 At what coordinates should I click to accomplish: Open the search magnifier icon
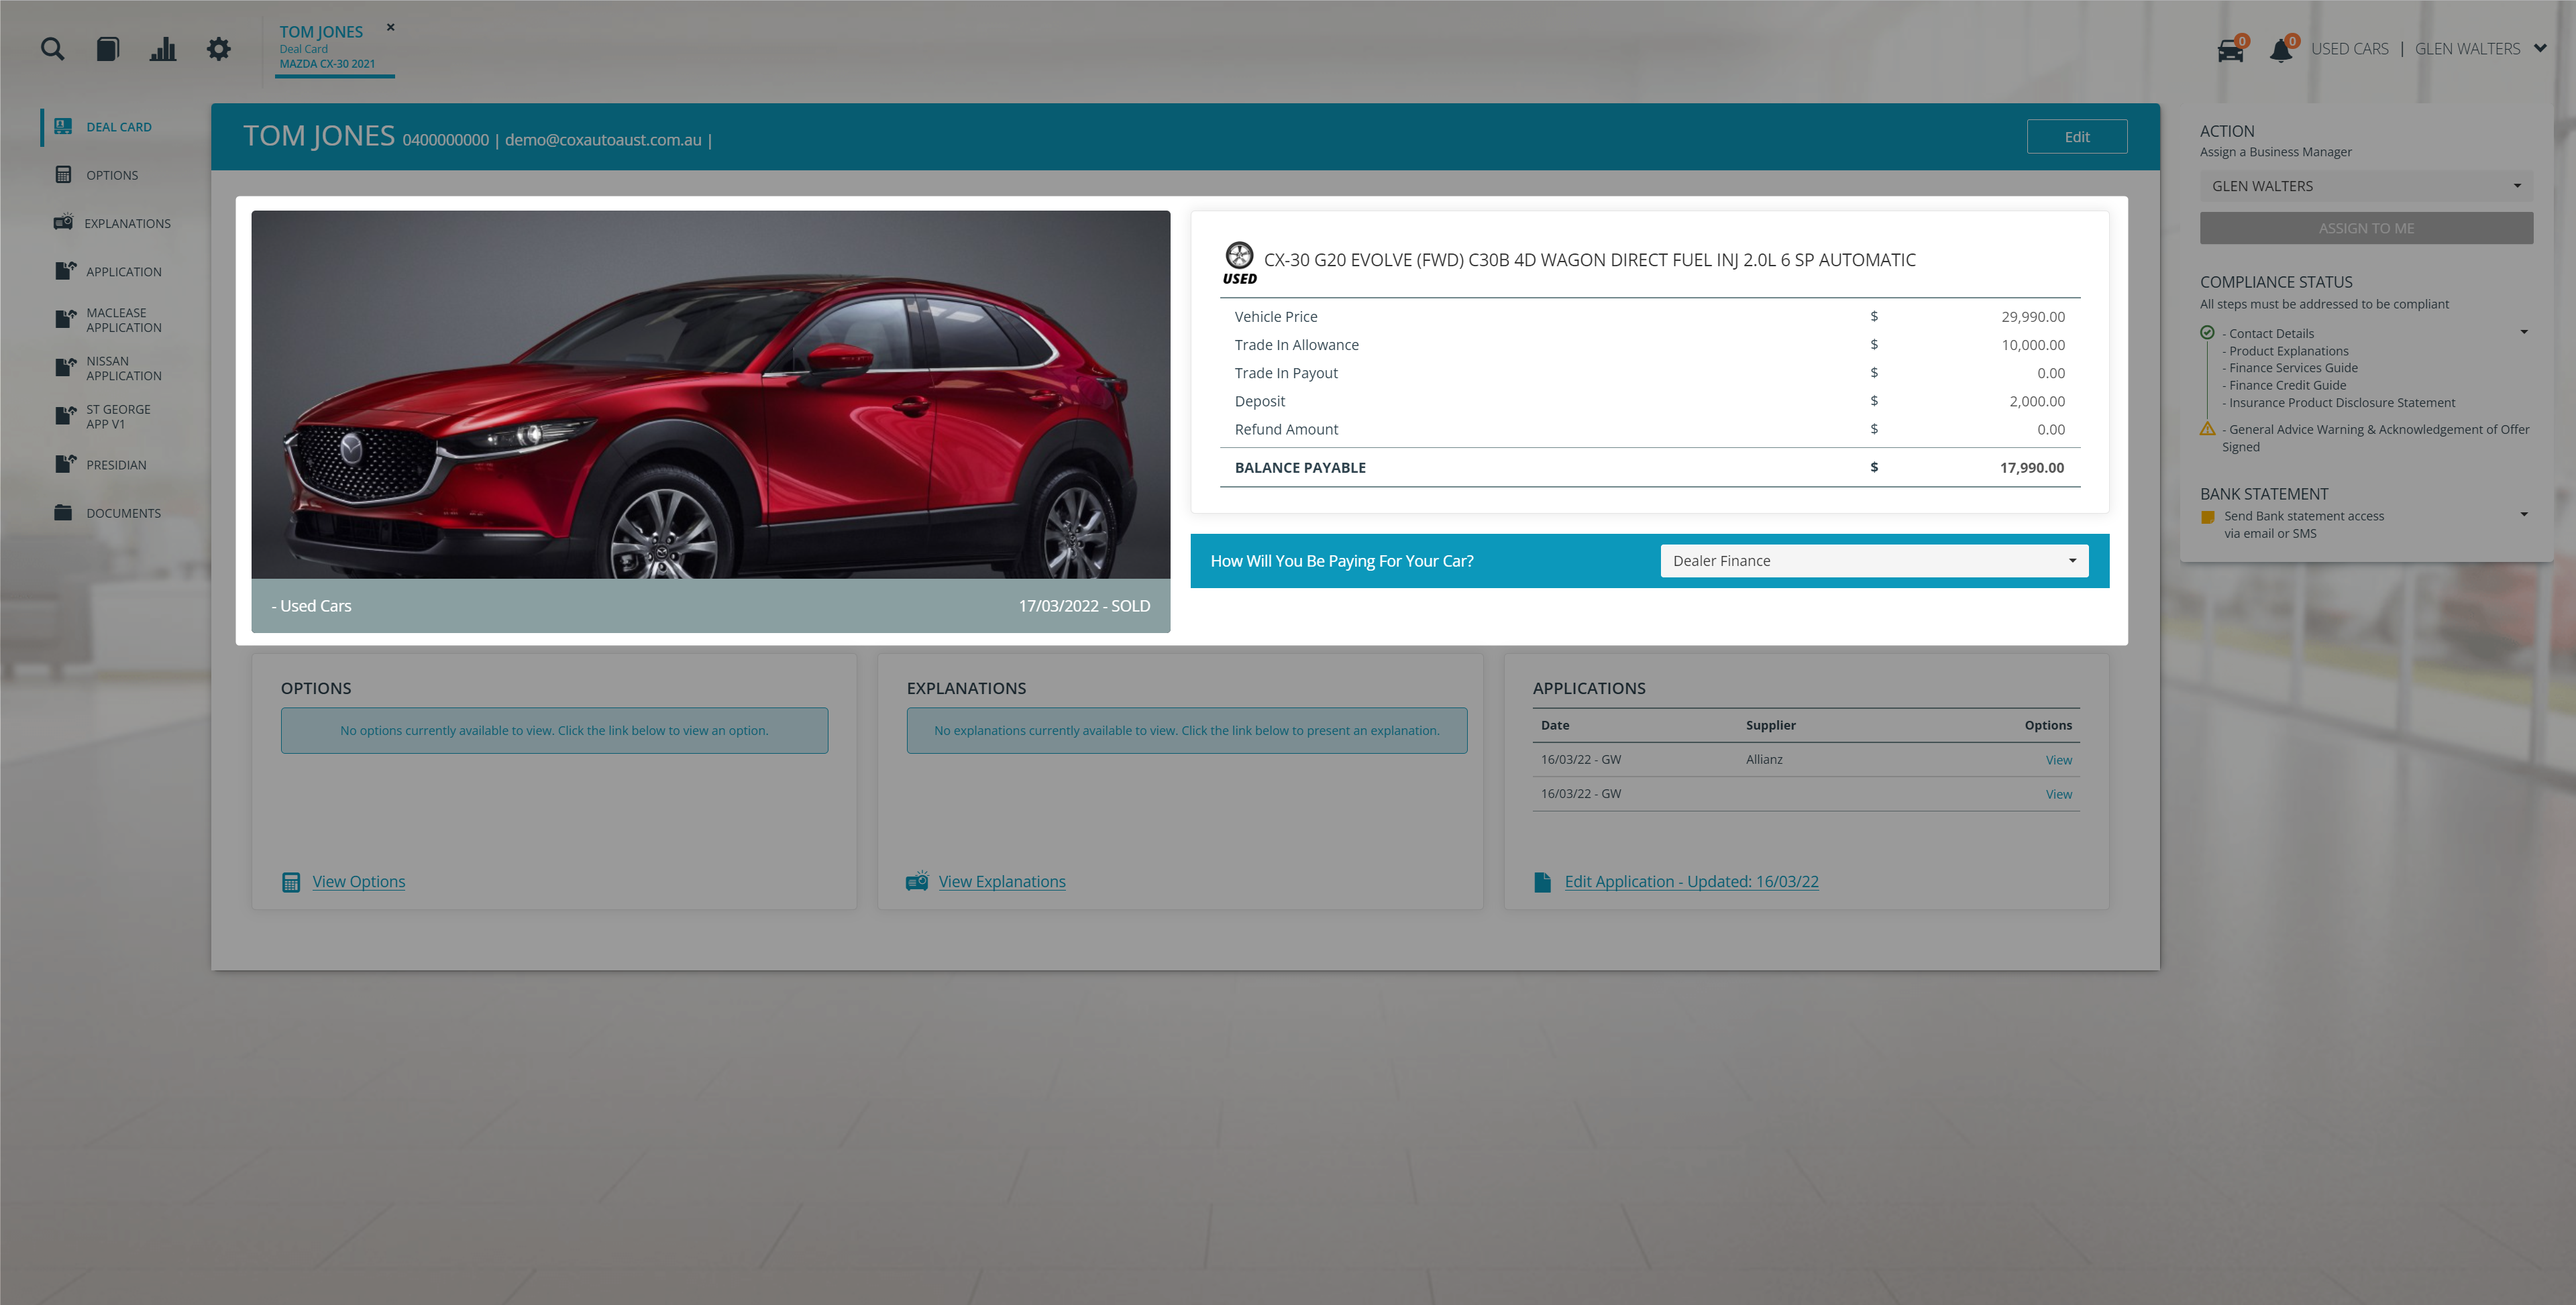click(52, 48)
